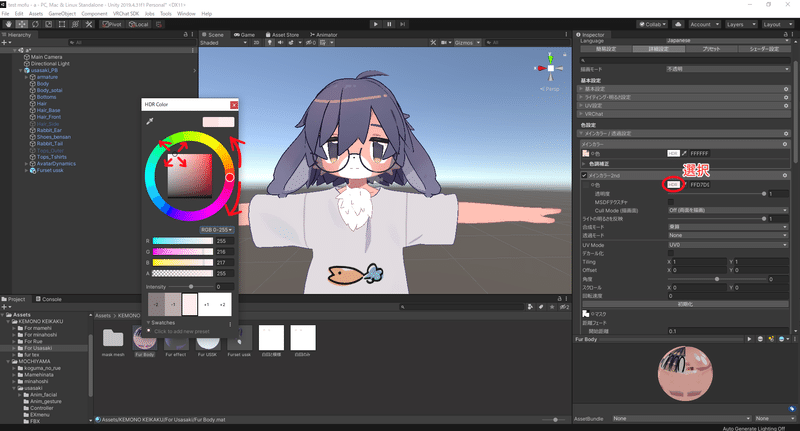Close the HDR Color picker window
Screen dimensions: 800x431
point(234,105)
